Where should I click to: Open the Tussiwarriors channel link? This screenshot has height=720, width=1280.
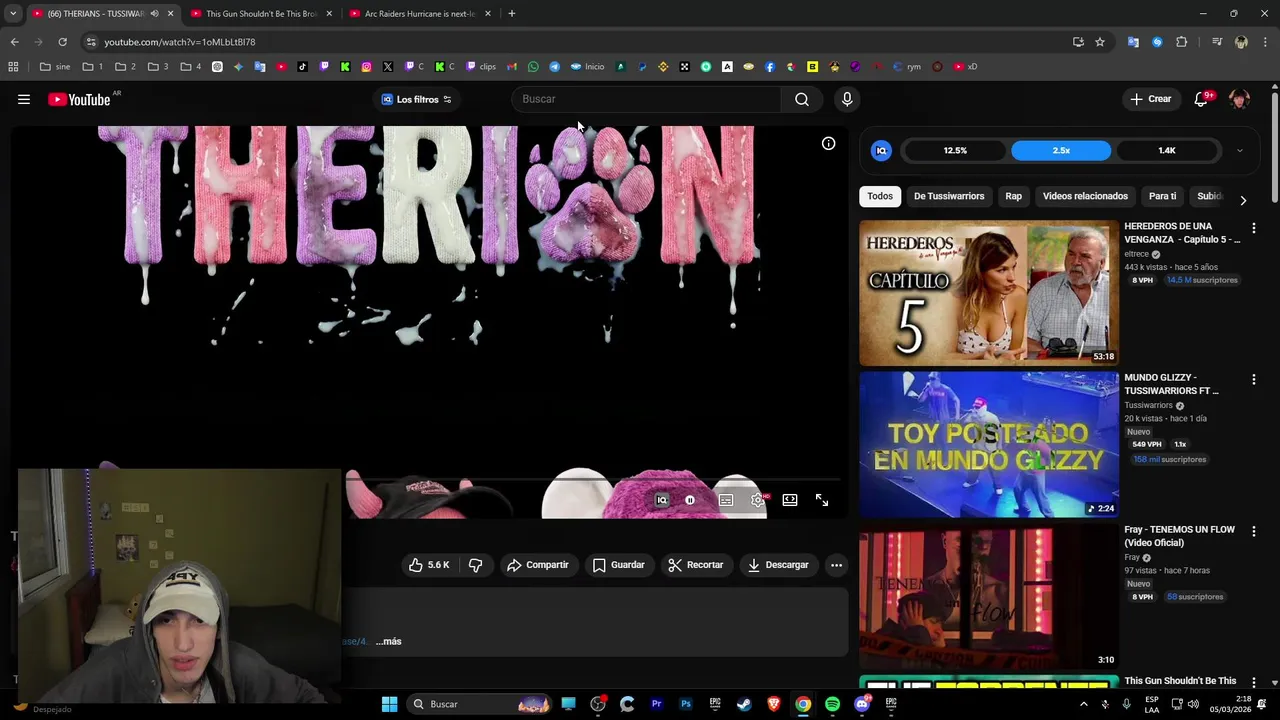1148,405
